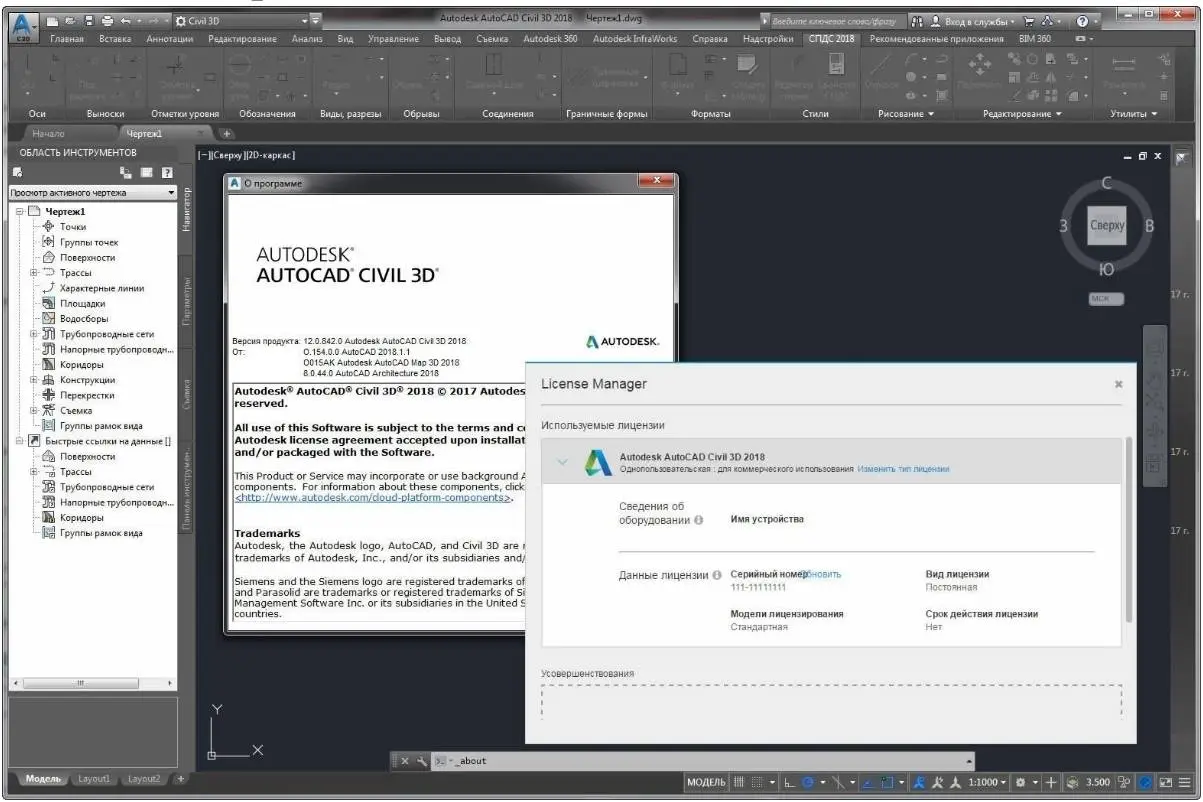Click the Customization menu icon in status bar
Screen dimensions: 1203x802
[1187, 782]
